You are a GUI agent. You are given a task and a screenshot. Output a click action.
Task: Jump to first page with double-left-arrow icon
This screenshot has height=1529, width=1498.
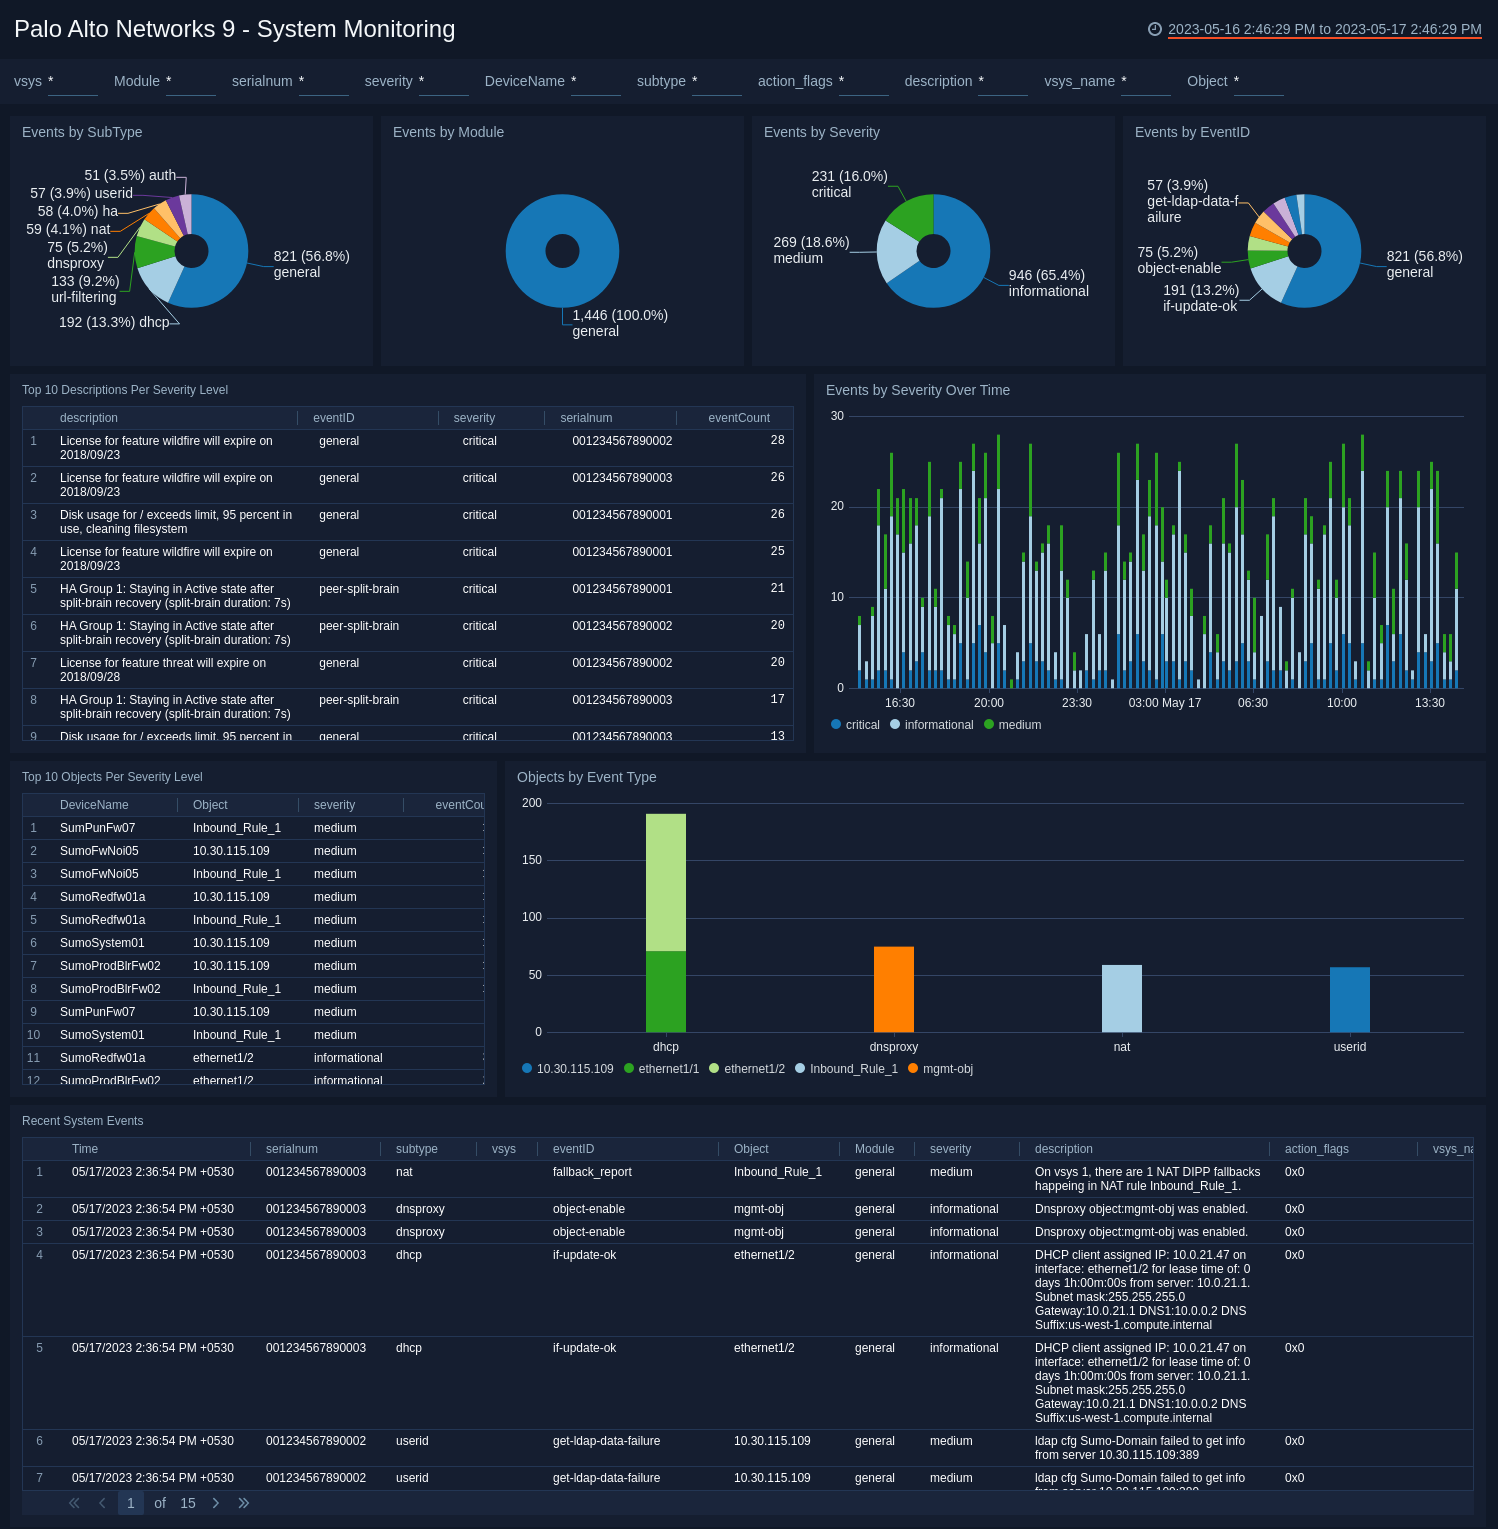73,1503
